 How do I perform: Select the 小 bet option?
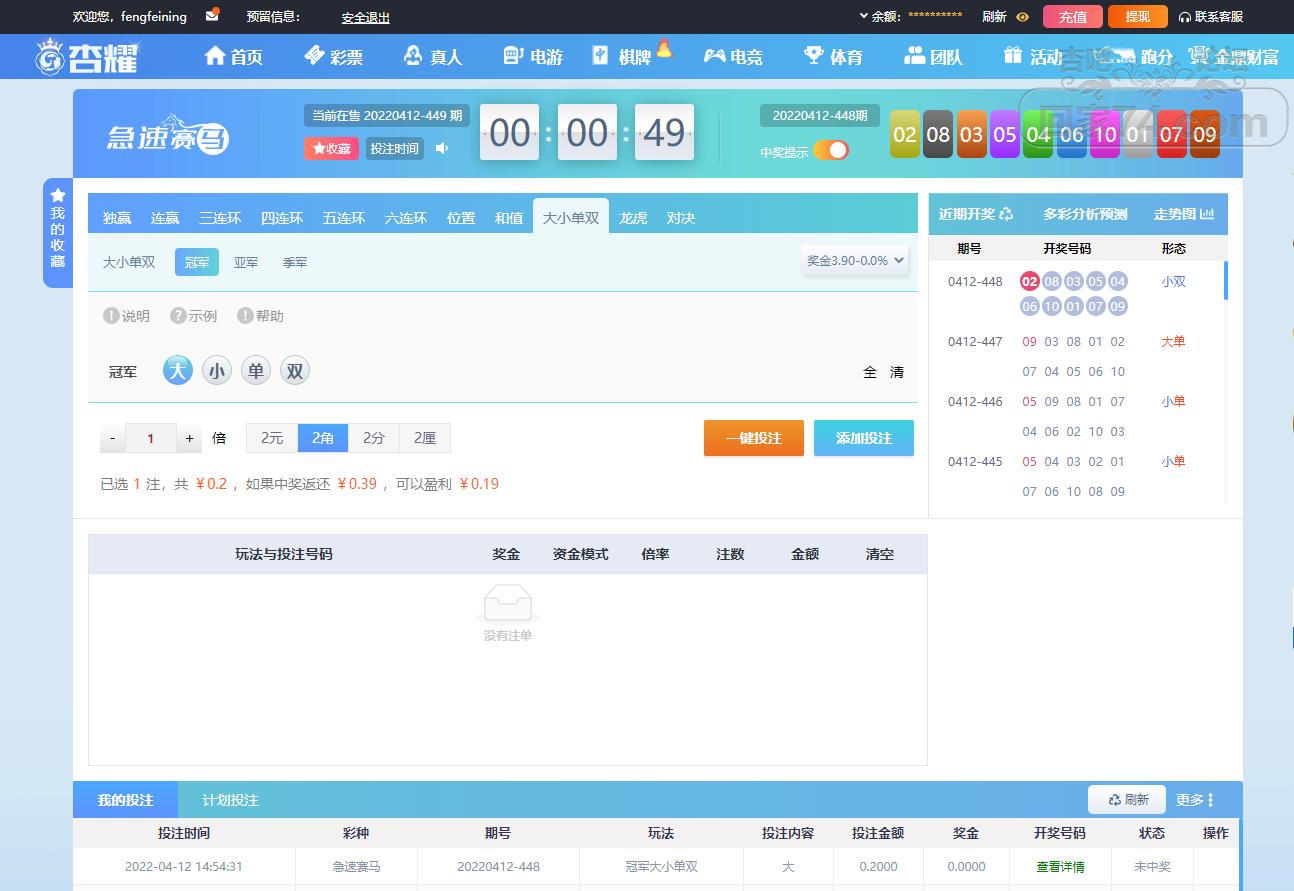[217, 371]
